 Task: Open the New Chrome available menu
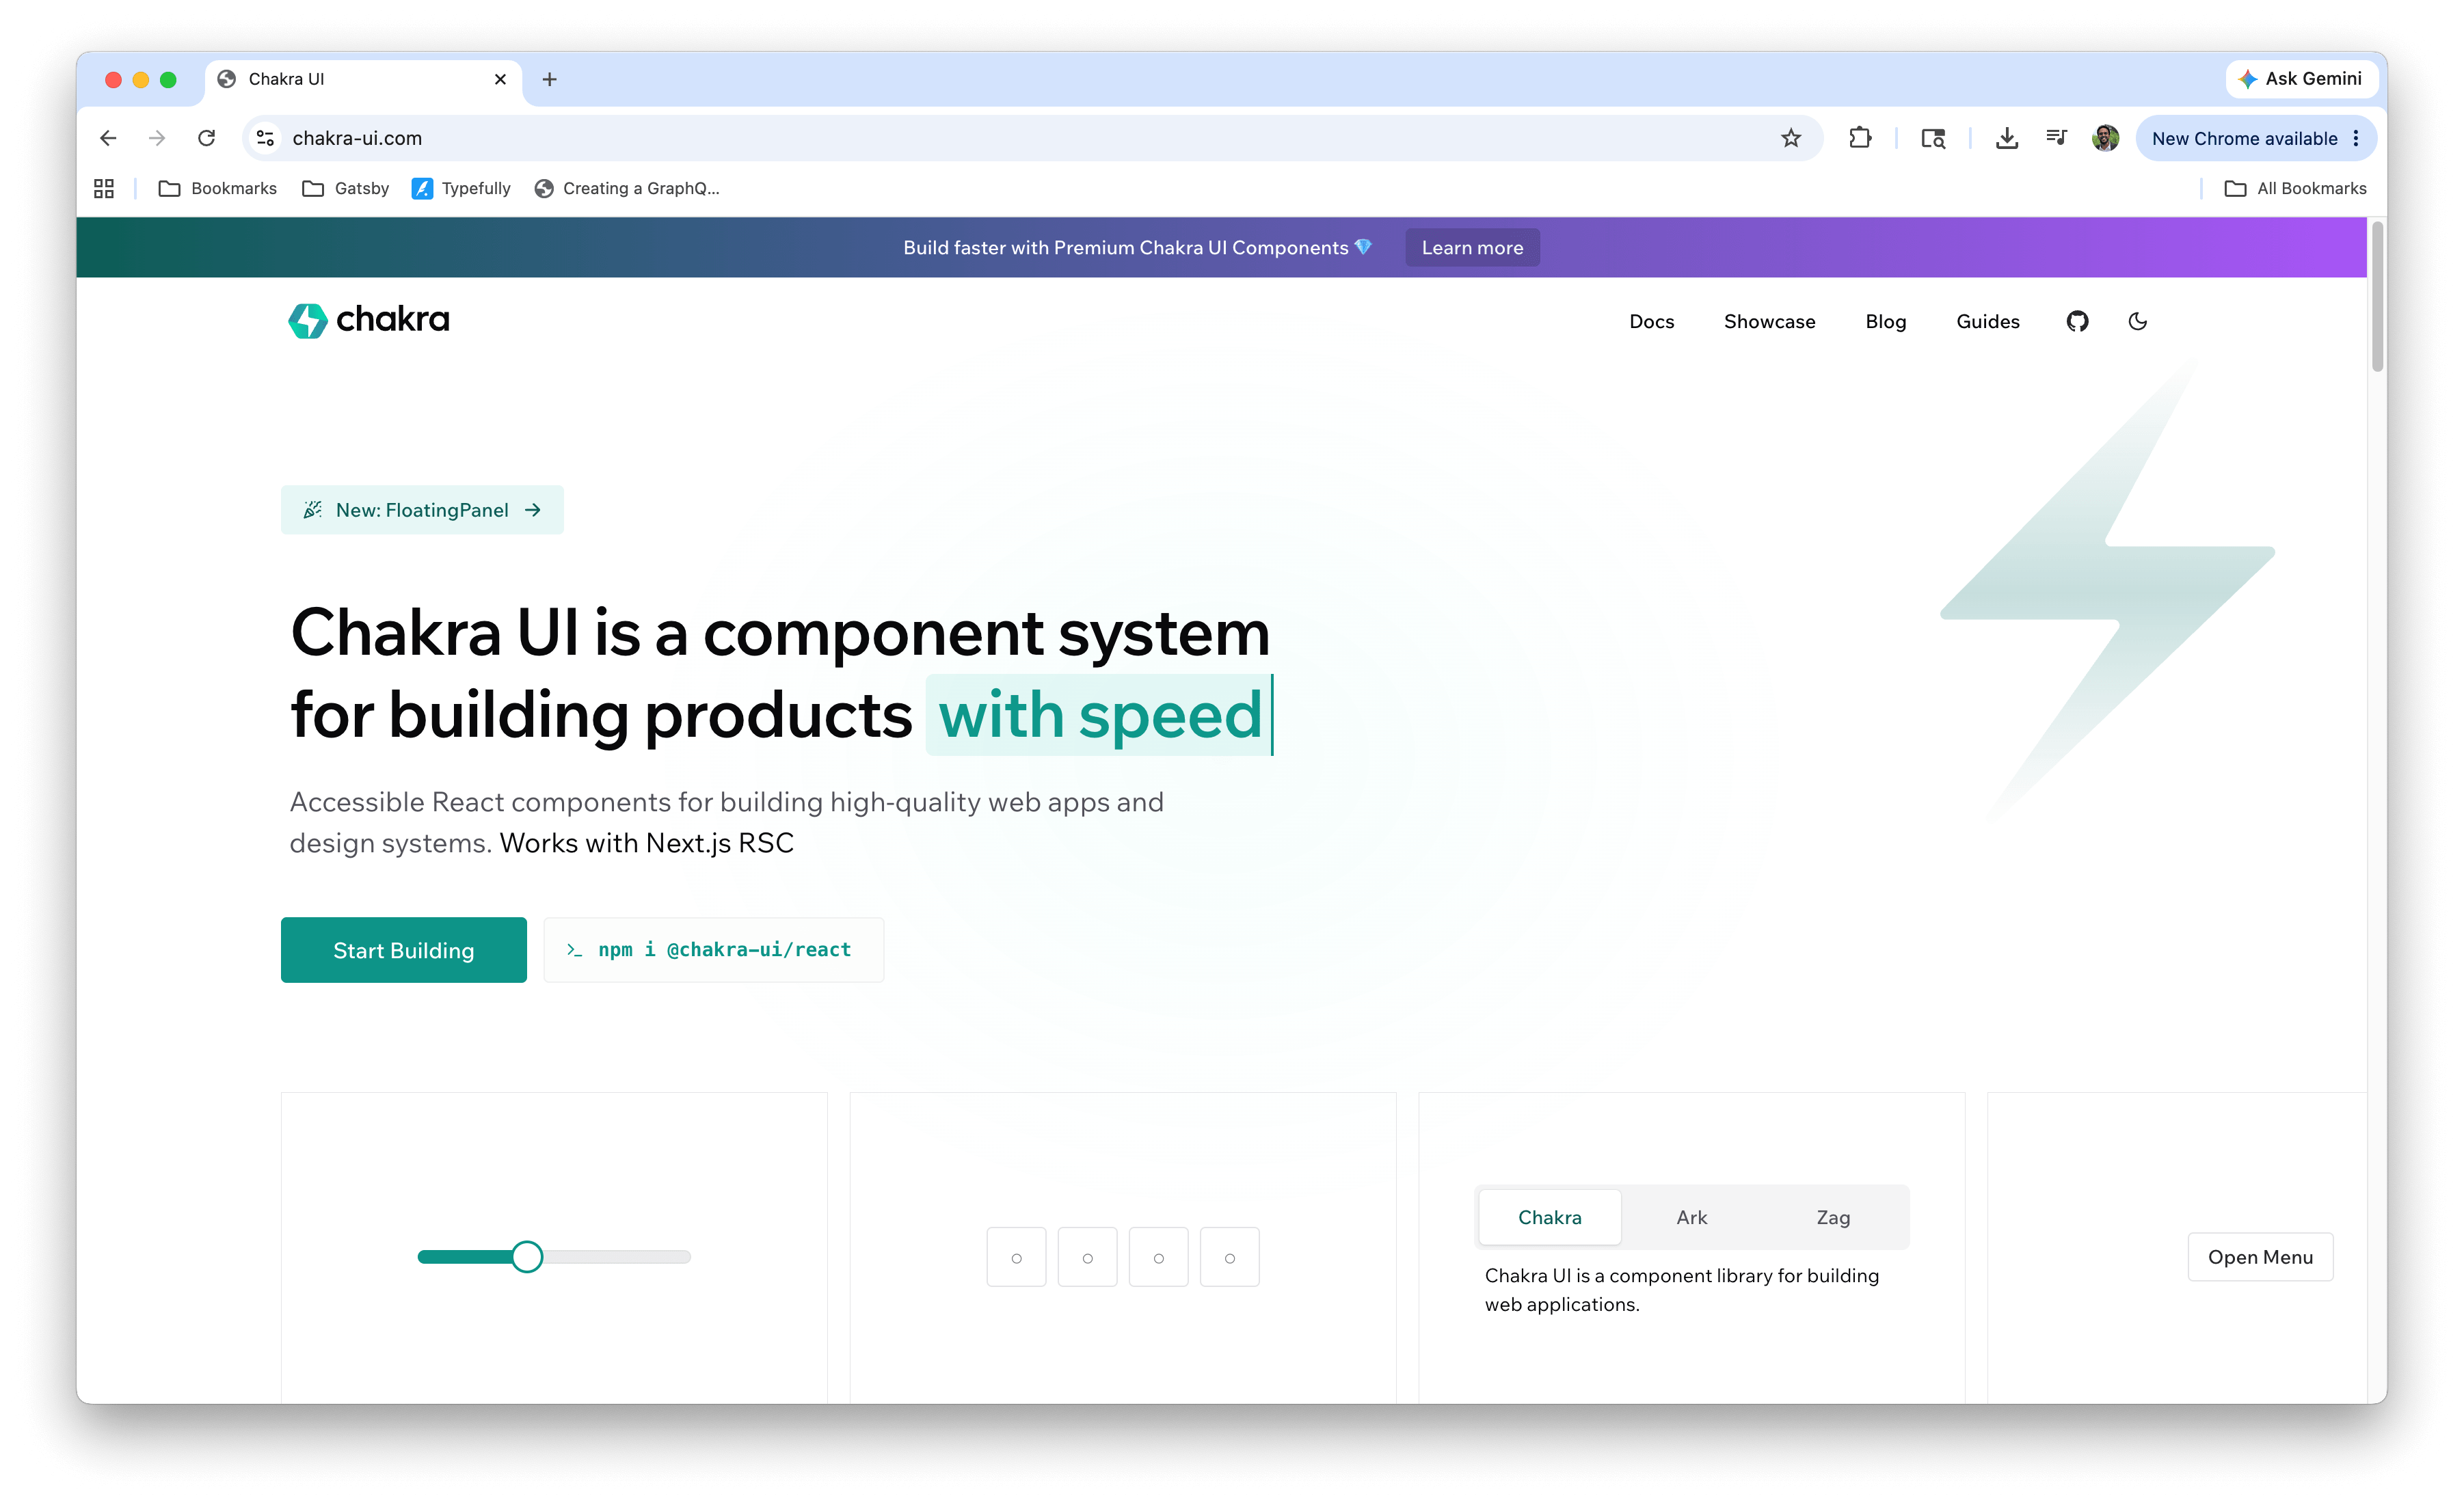coord(2256,138)
